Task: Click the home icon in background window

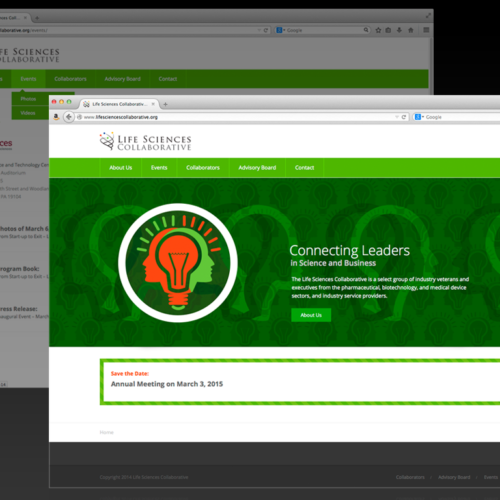Action: click(411, 30)
